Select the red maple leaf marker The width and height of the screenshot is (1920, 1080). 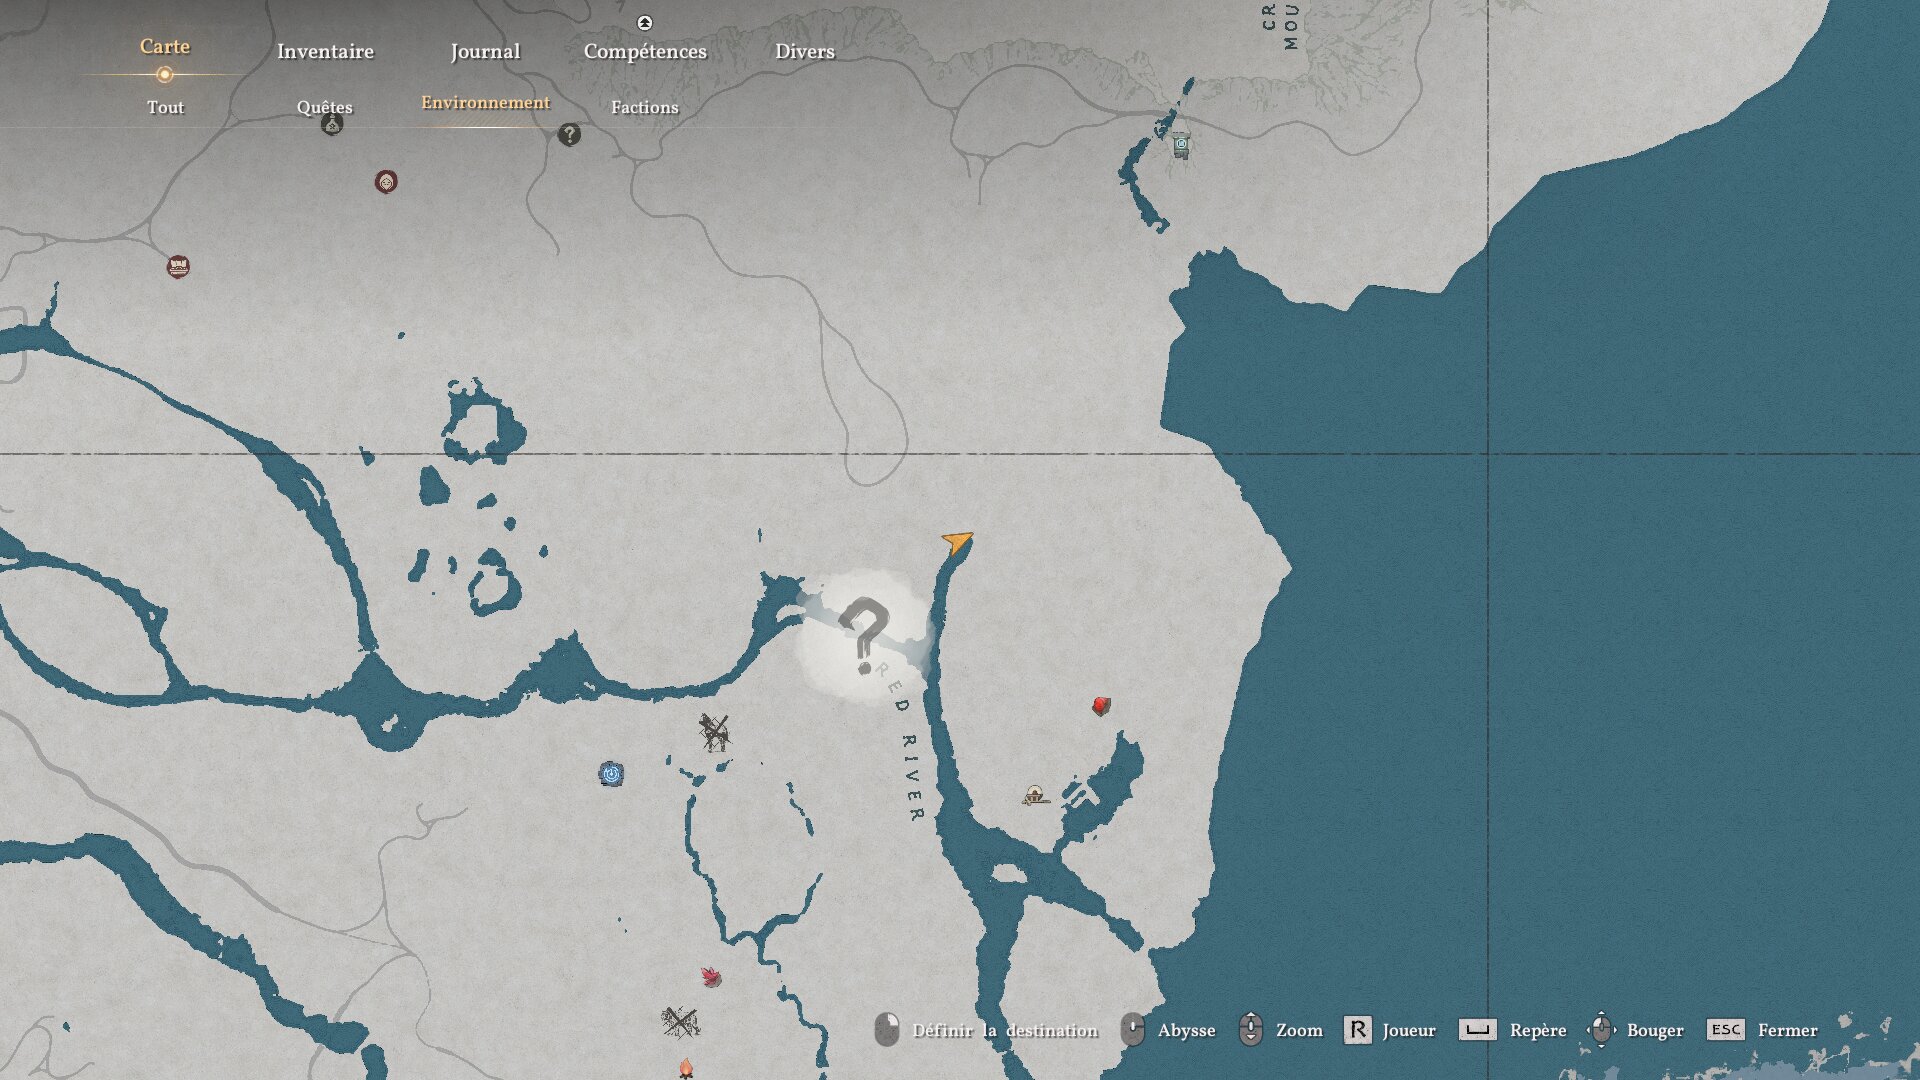pyautogui.click(x=711, y=977)
